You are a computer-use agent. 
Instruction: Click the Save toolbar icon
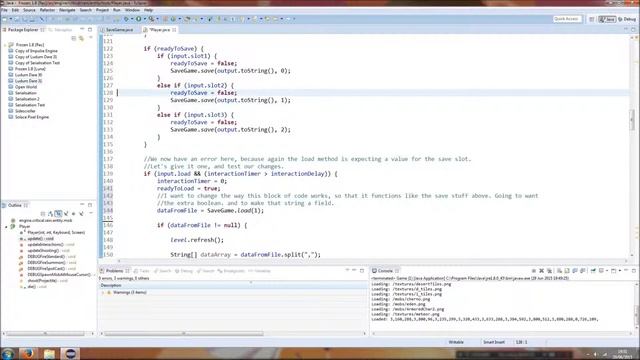tap(17, 19)
